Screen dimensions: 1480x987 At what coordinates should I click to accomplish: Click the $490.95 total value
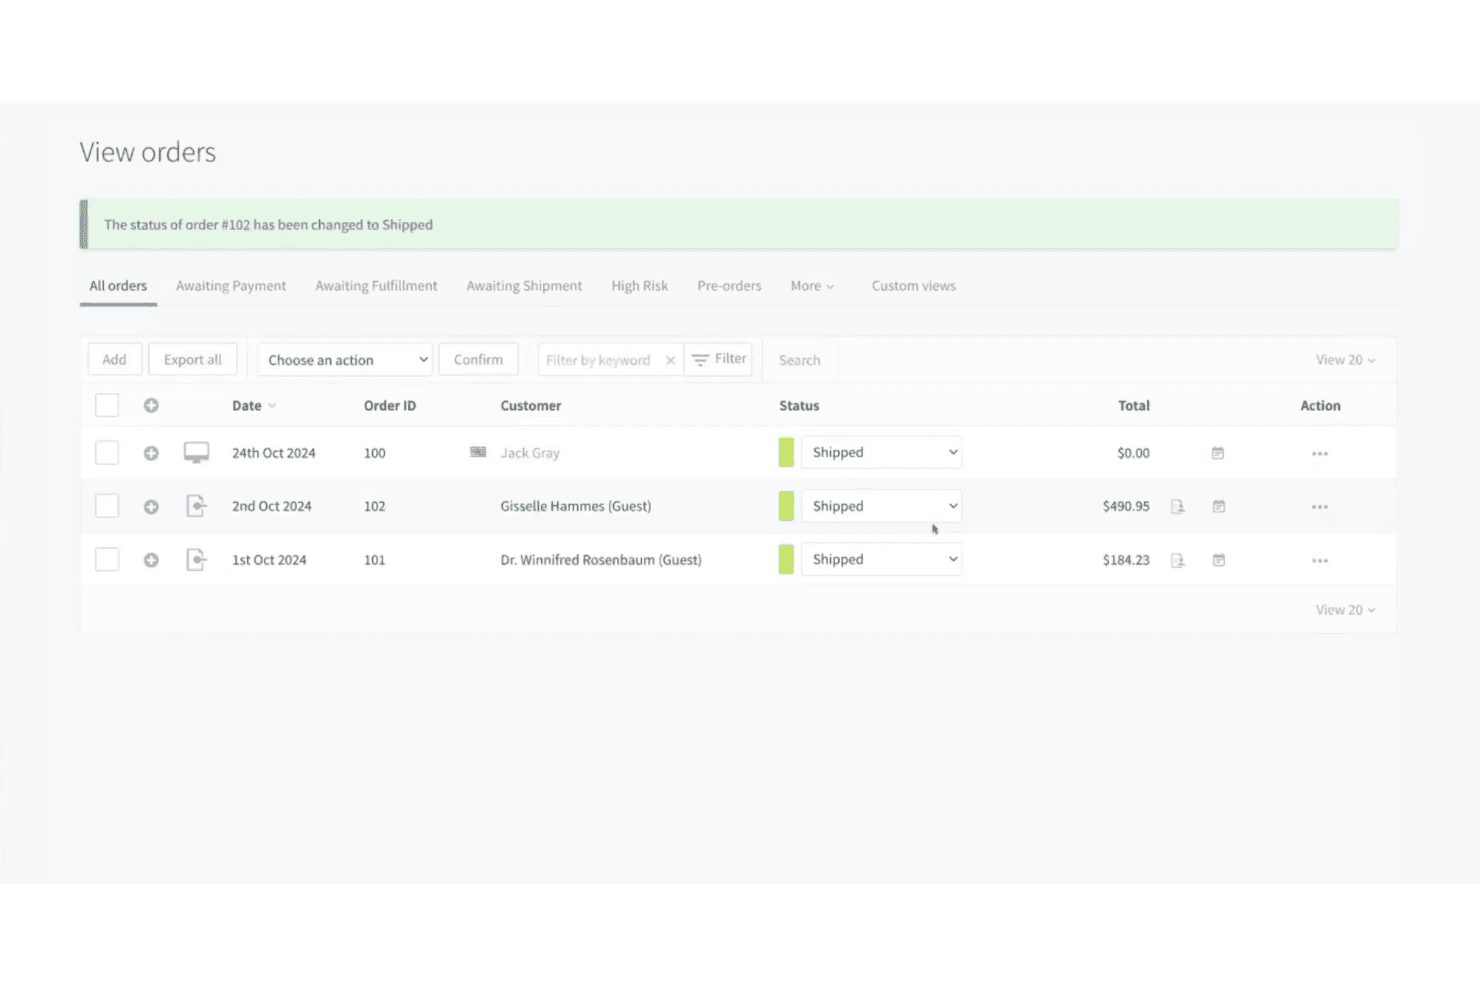1126,507
